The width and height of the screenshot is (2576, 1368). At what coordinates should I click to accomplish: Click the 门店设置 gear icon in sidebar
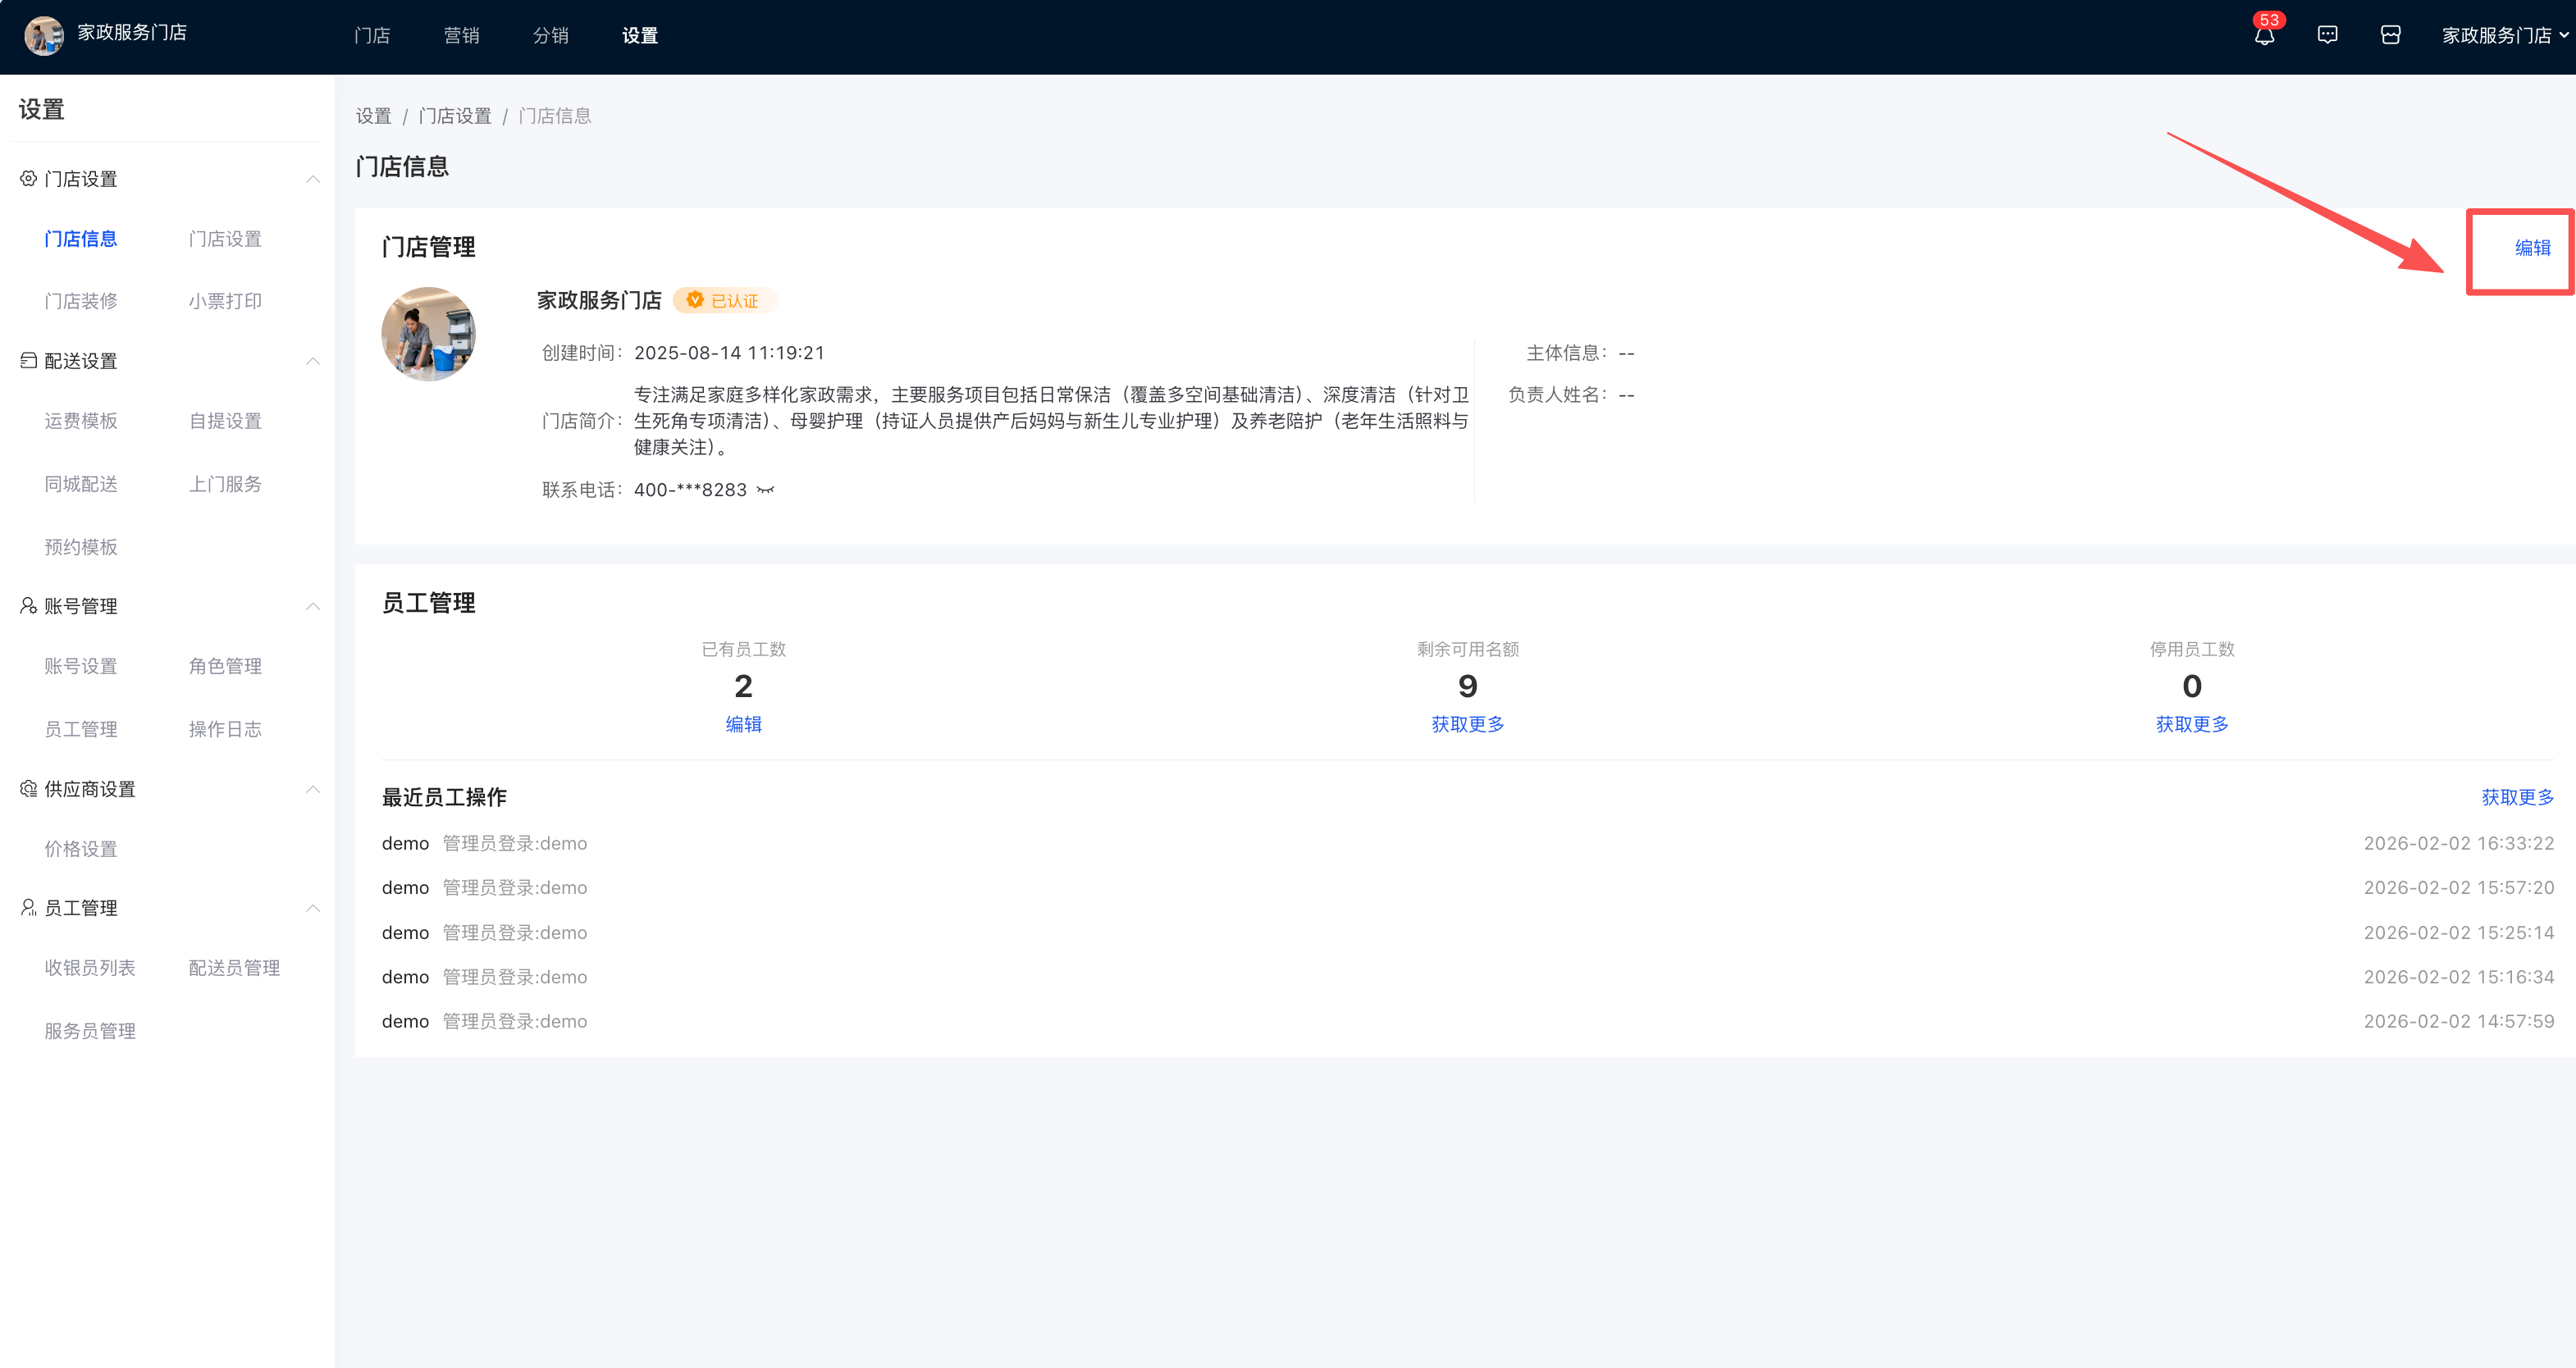pos(28,179)
